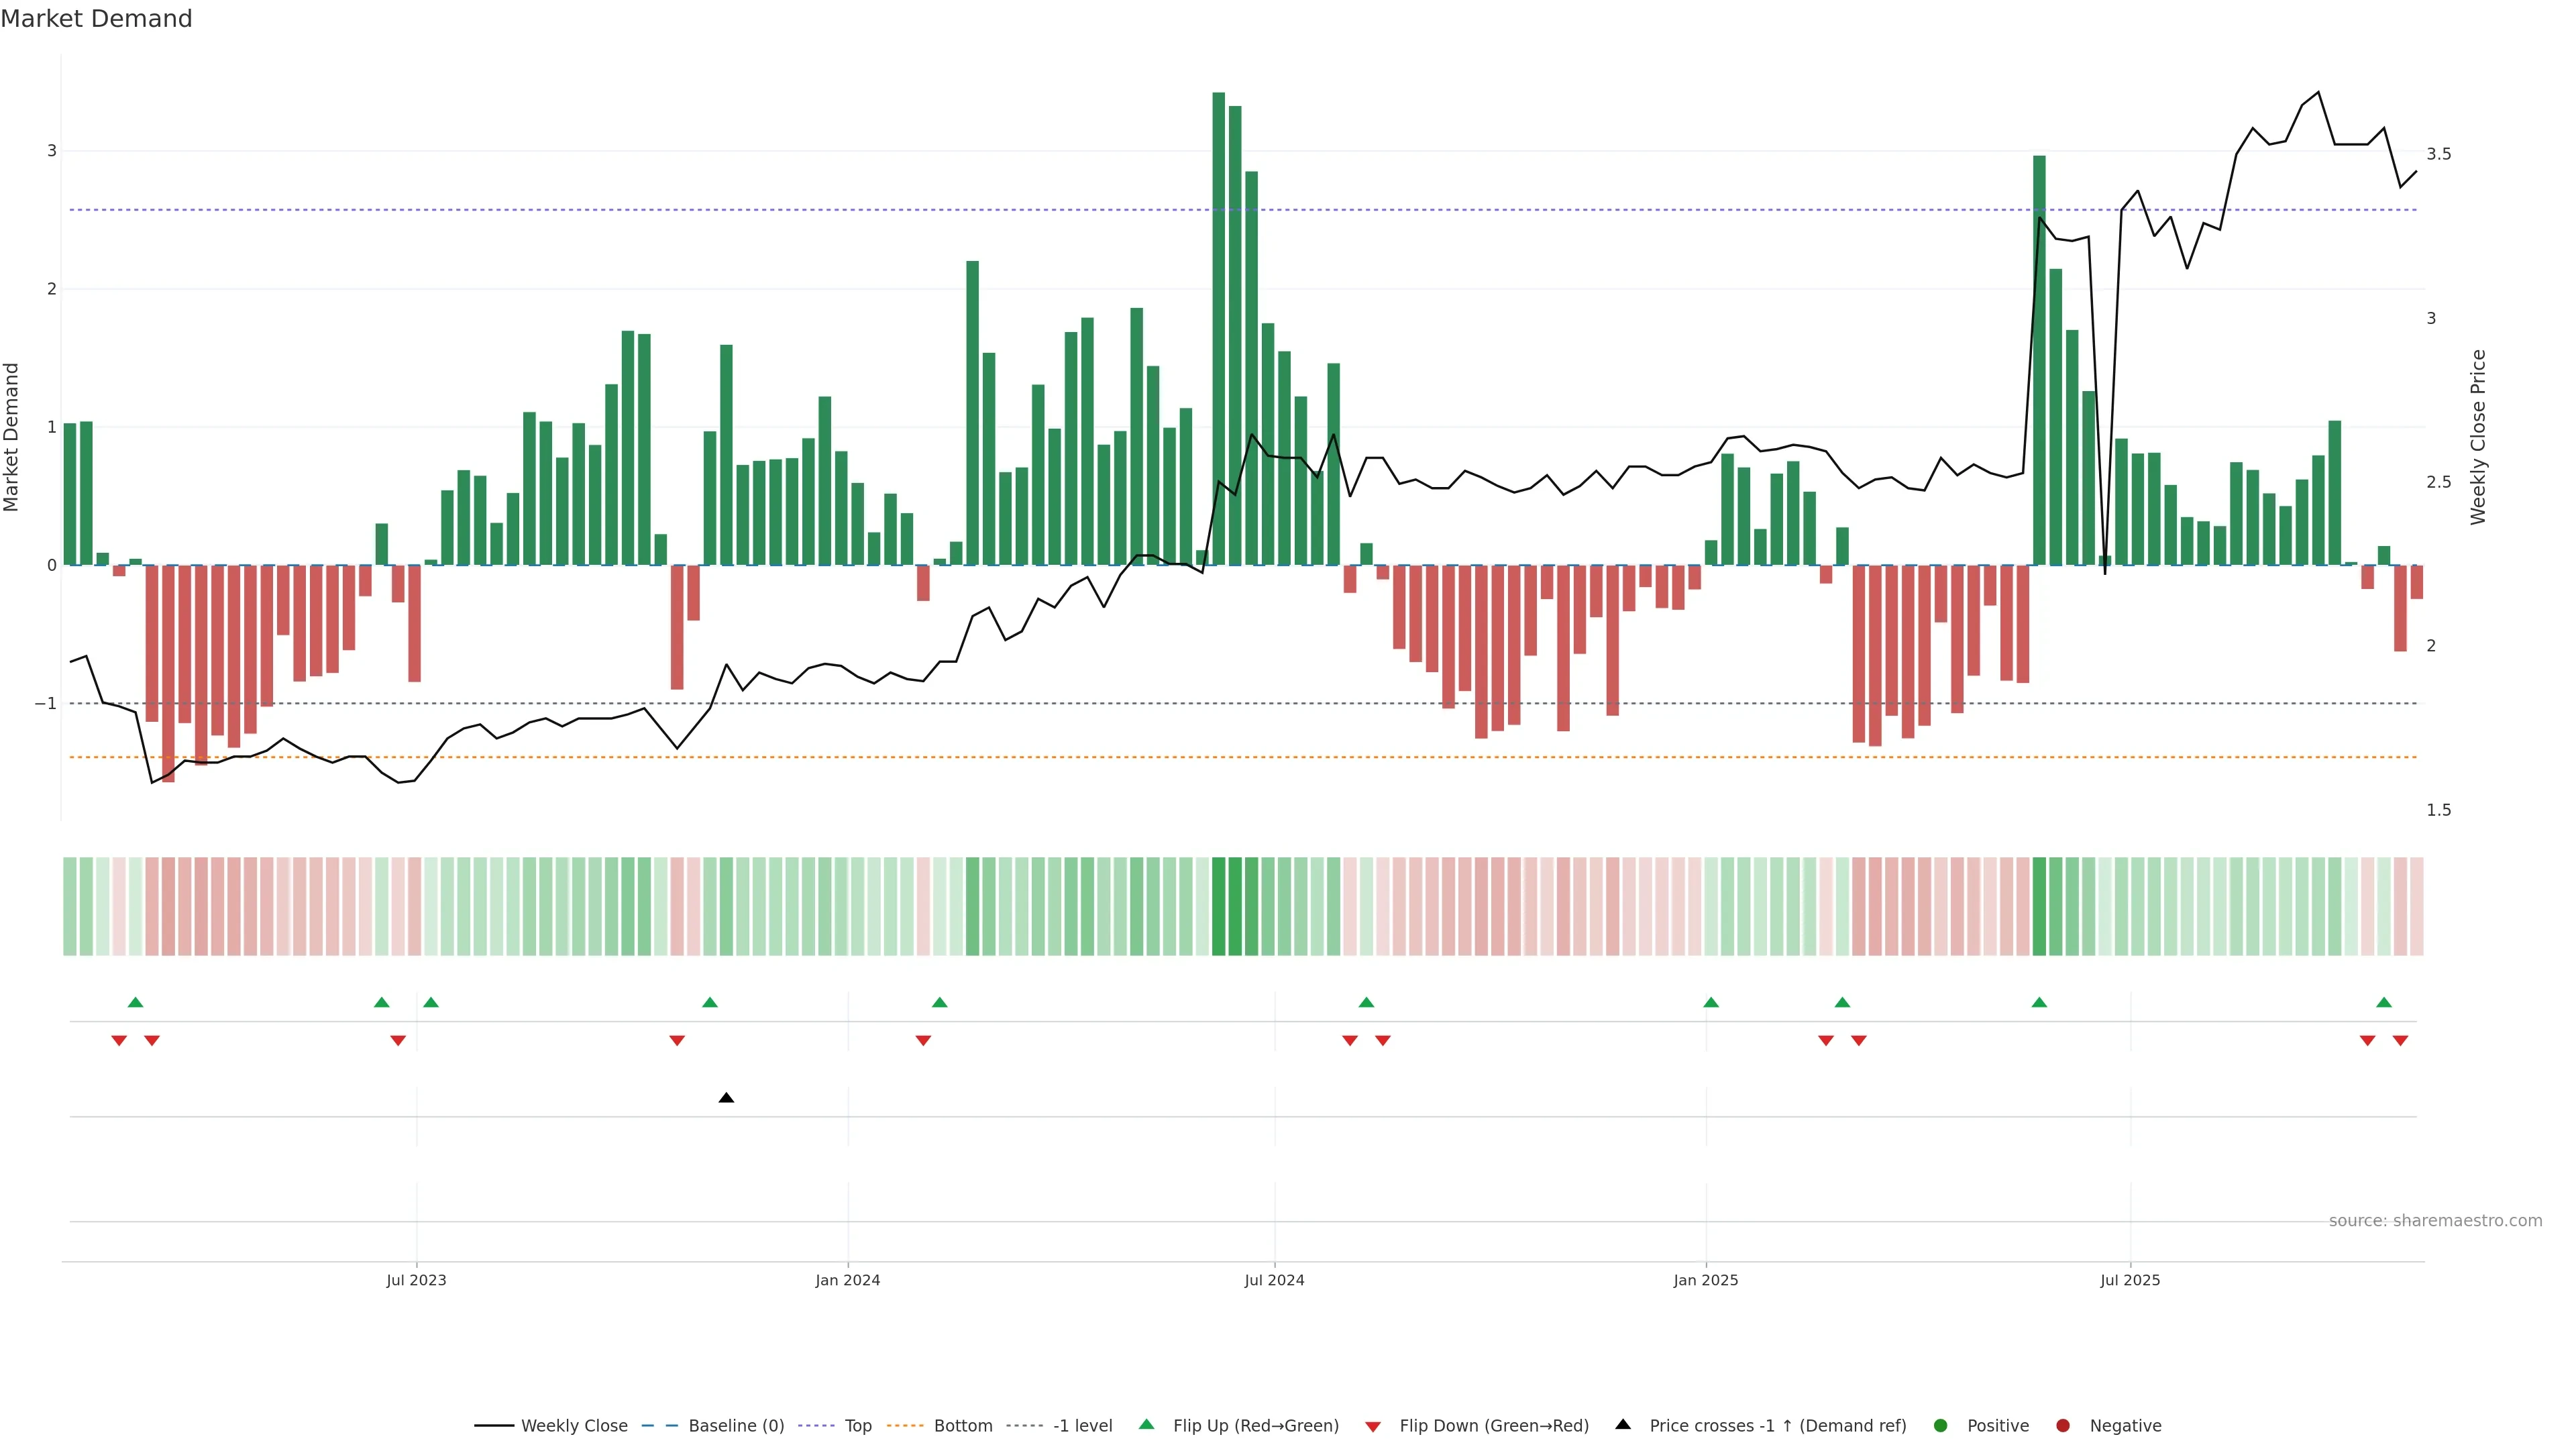Click black triangle legend icon for Price crosses -1
This screenshot has height=1449, width=2576.
[1623, 1424]
